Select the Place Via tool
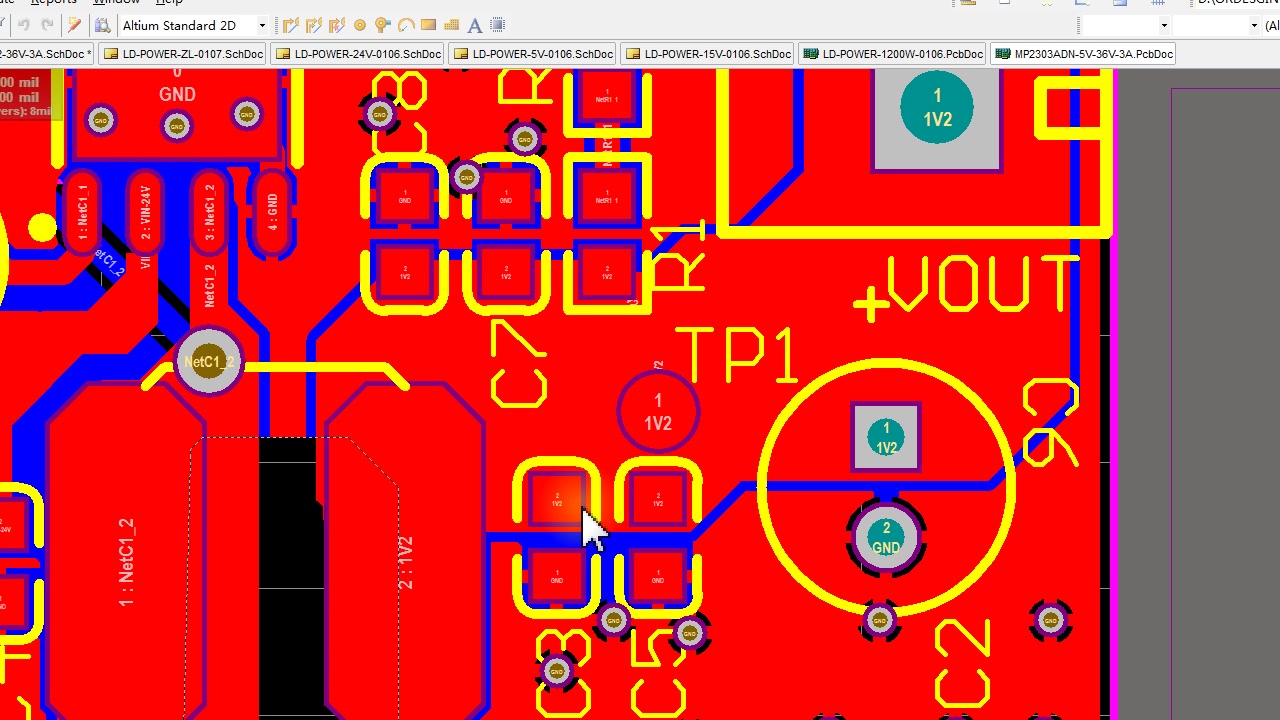This screenshot has height=720, width=1280. coord(383,25)
